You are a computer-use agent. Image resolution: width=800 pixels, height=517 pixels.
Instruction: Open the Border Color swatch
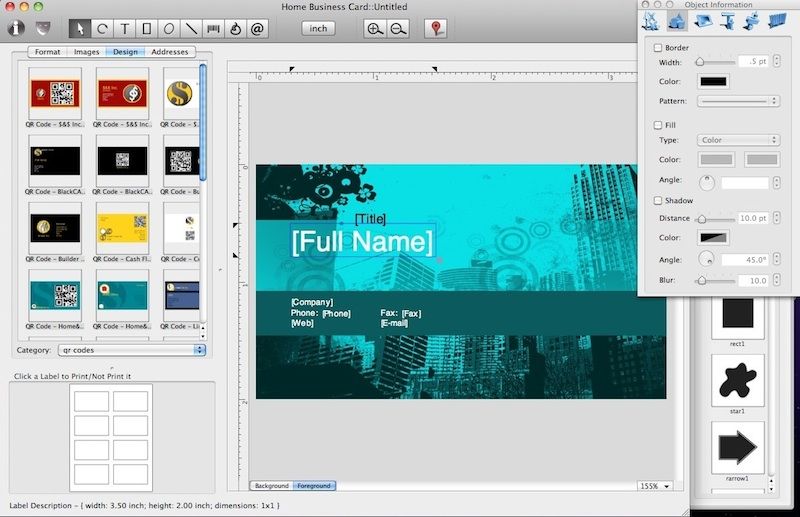pos(713,81)
